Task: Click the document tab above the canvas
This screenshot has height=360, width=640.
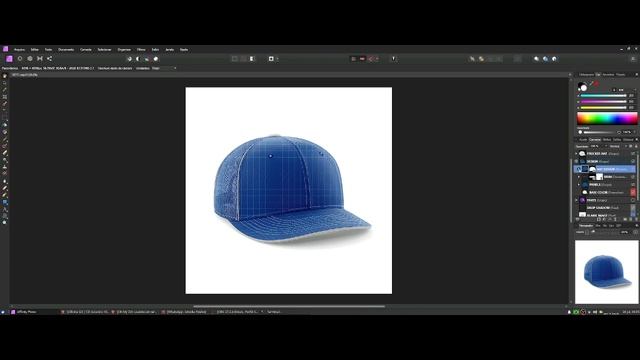Action: [25, 75]
